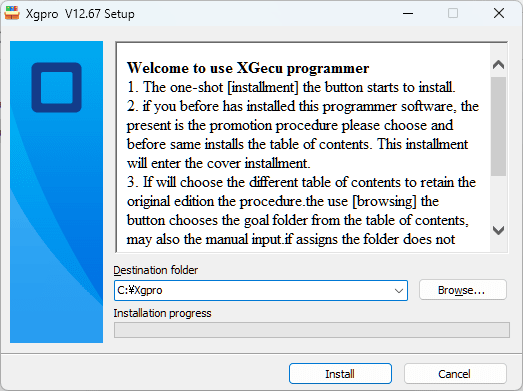This screenshot has height=391, width=523.
Task: Click the Xgpro V12.67 Setup title text
Action: pyautogui.click(x=80, y=14)
